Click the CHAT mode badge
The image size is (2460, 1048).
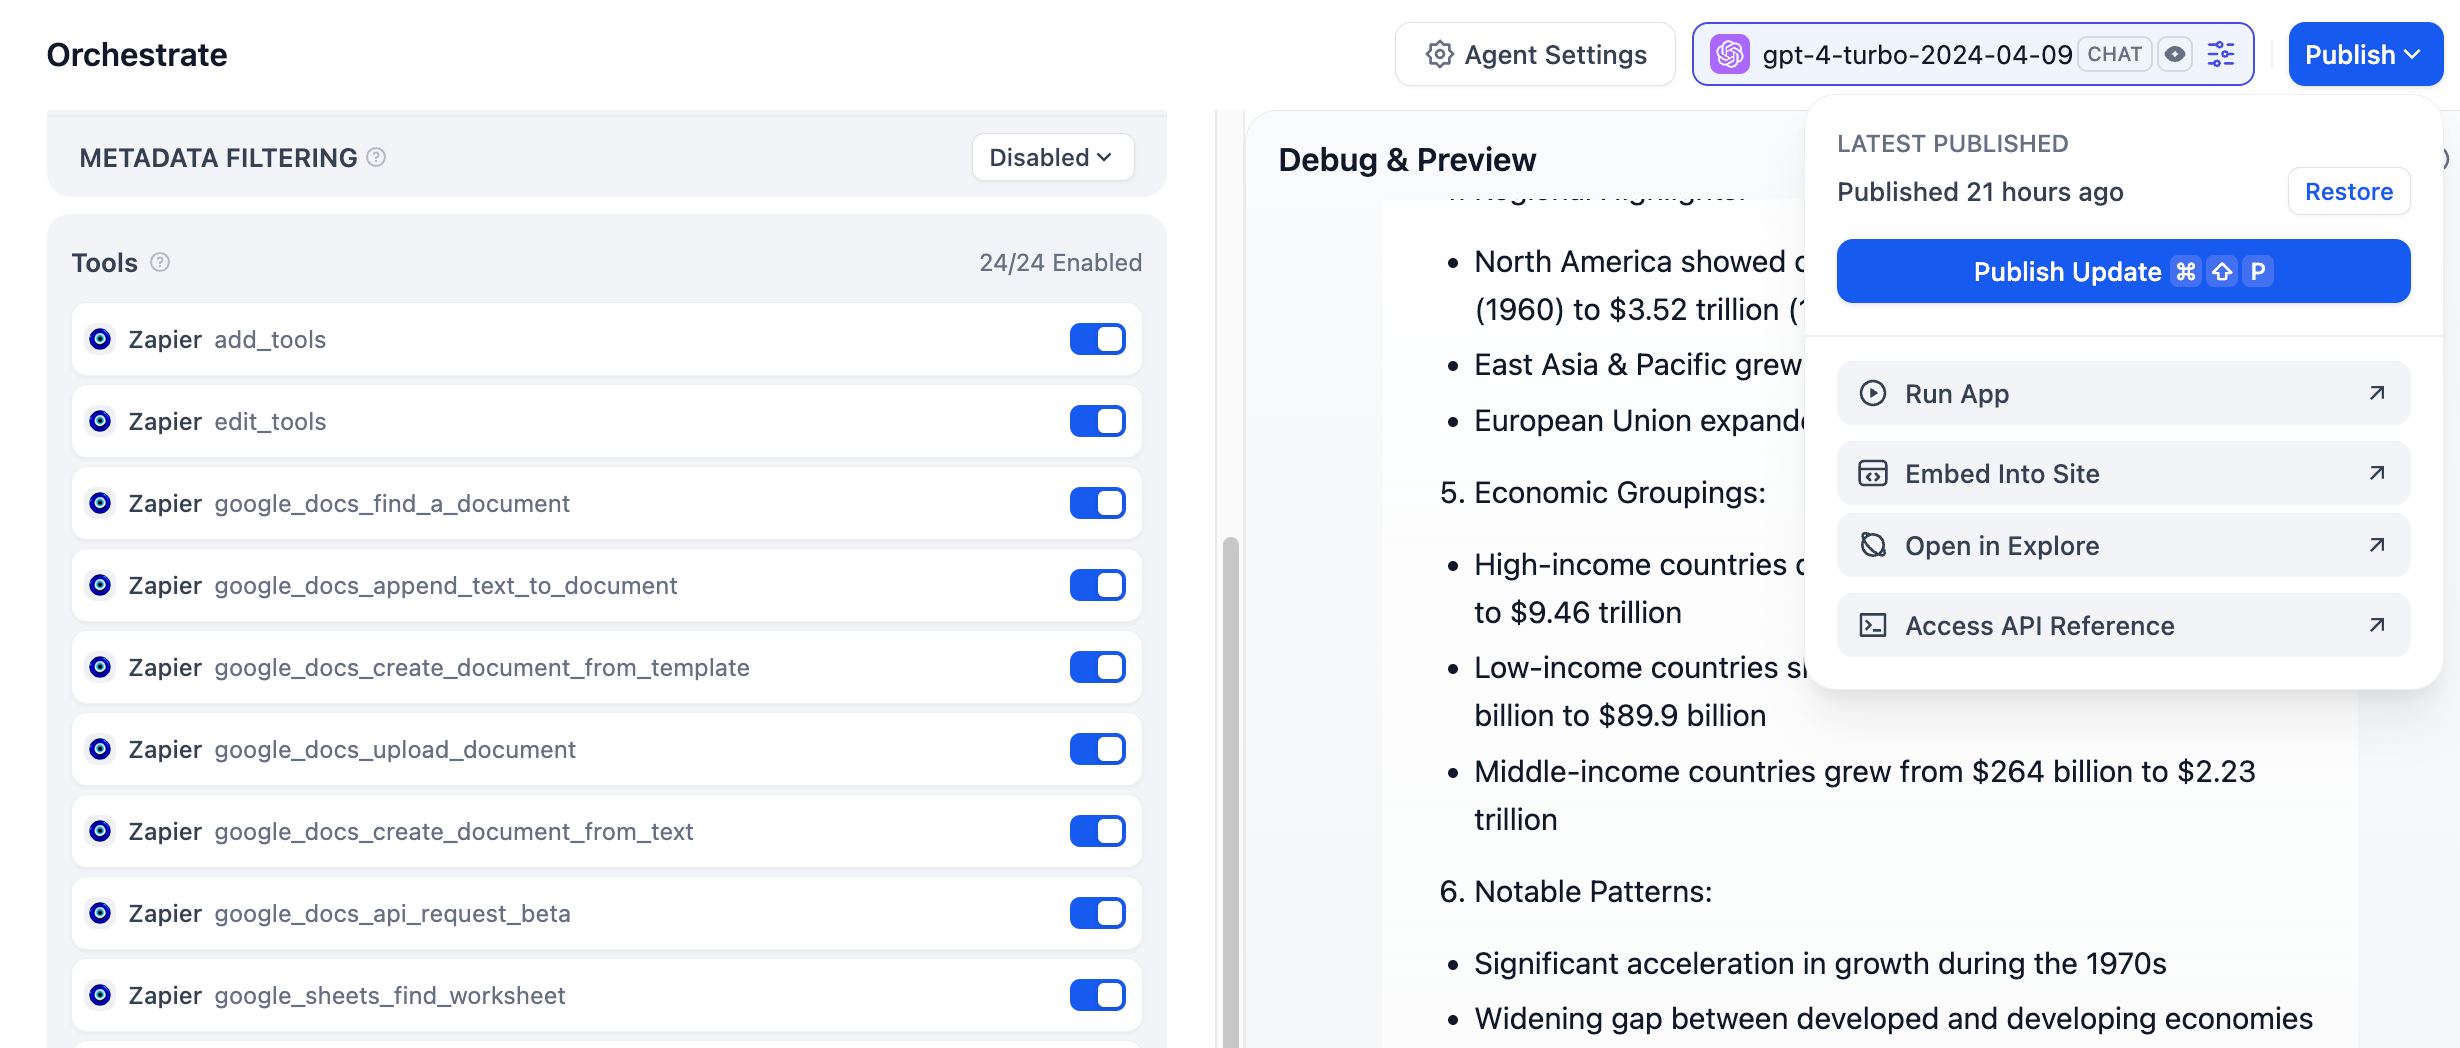(x=2114, y=54)
